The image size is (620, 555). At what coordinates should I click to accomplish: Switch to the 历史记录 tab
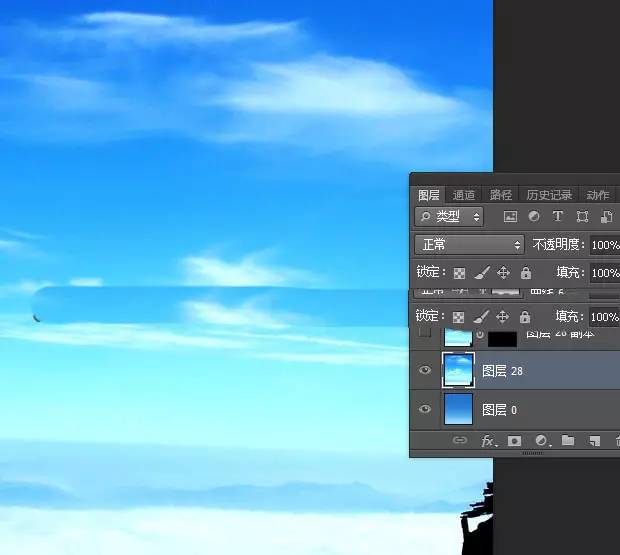[x=549, y=195]
